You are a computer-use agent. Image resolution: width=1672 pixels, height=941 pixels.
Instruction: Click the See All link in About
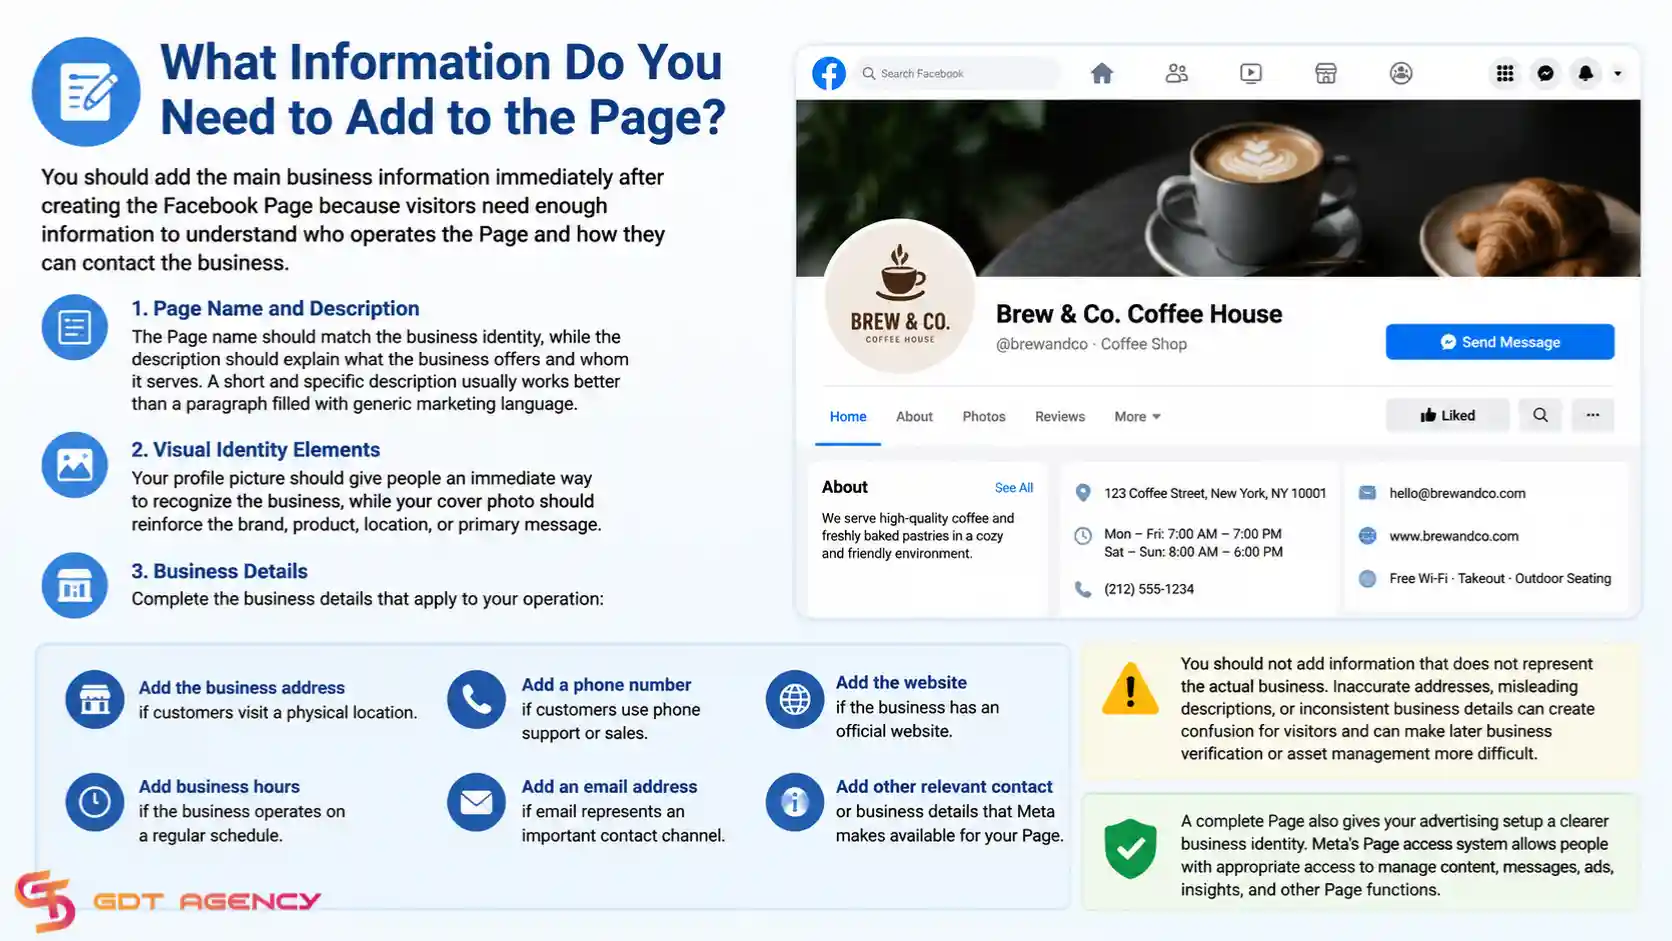click(1013, 488)
